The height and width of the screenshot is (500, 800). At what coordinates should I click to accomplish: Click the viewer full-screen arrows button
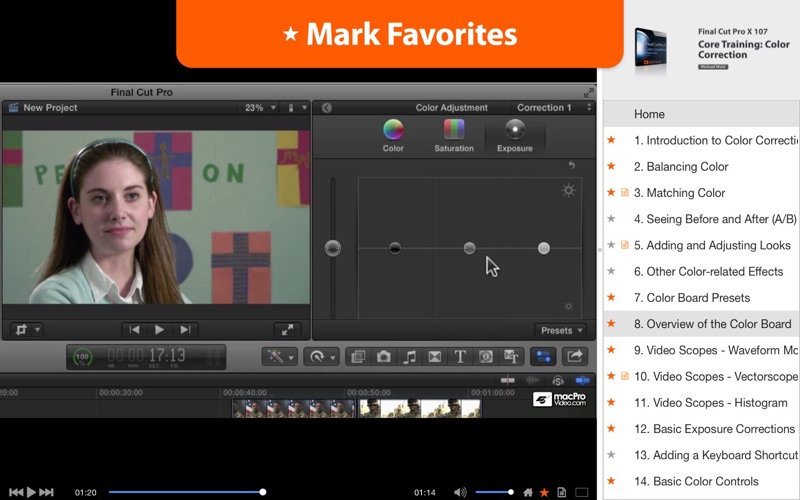pos(287,330)
